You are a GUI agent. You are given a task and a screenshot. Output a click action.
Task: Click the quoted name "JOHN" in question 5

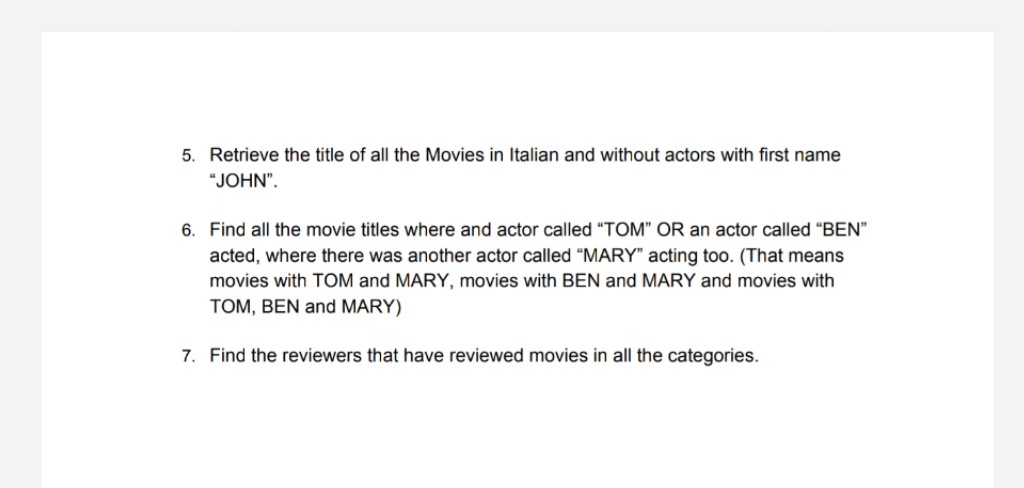point(243,181)
